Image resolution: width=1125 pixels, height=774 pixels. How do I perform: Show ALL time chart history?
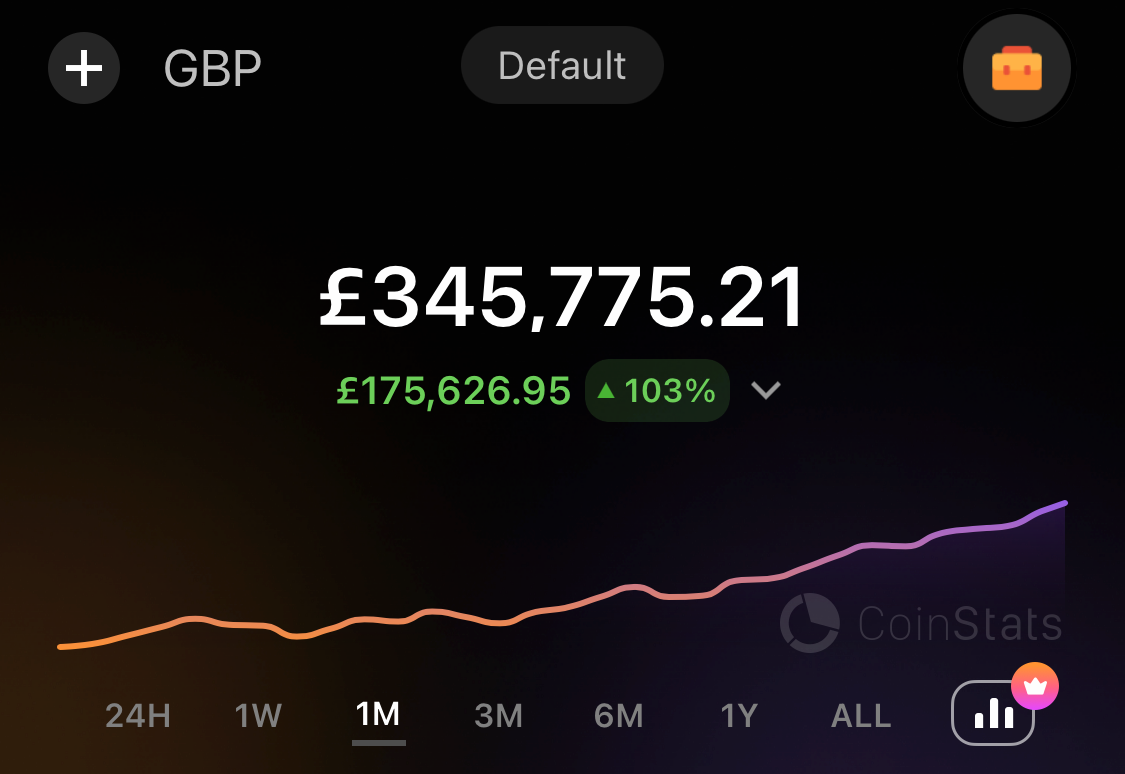pos(861,715)
